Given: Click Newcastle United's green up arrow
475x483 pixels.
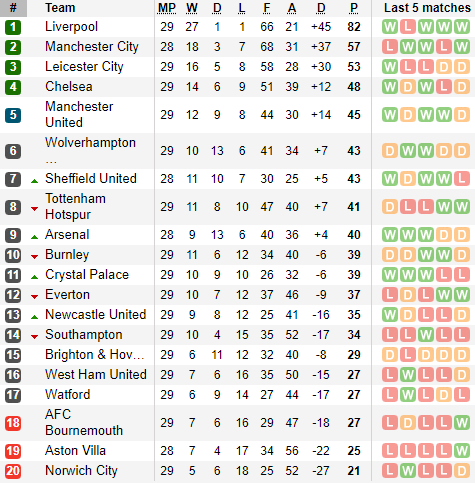Looking at the screenshot, I should click(34, 317).
